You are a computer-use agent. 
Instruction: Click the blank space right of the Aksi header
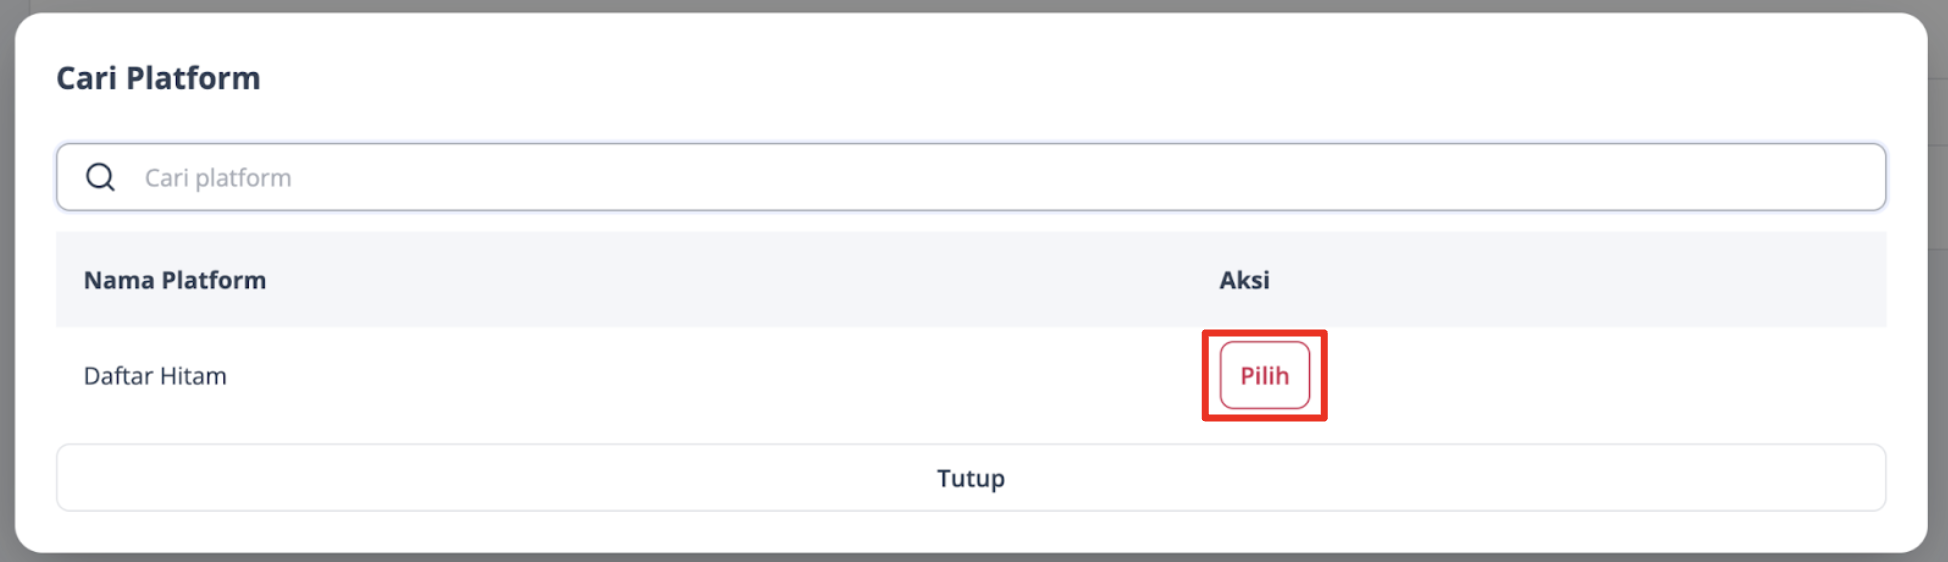point(1580,280)
